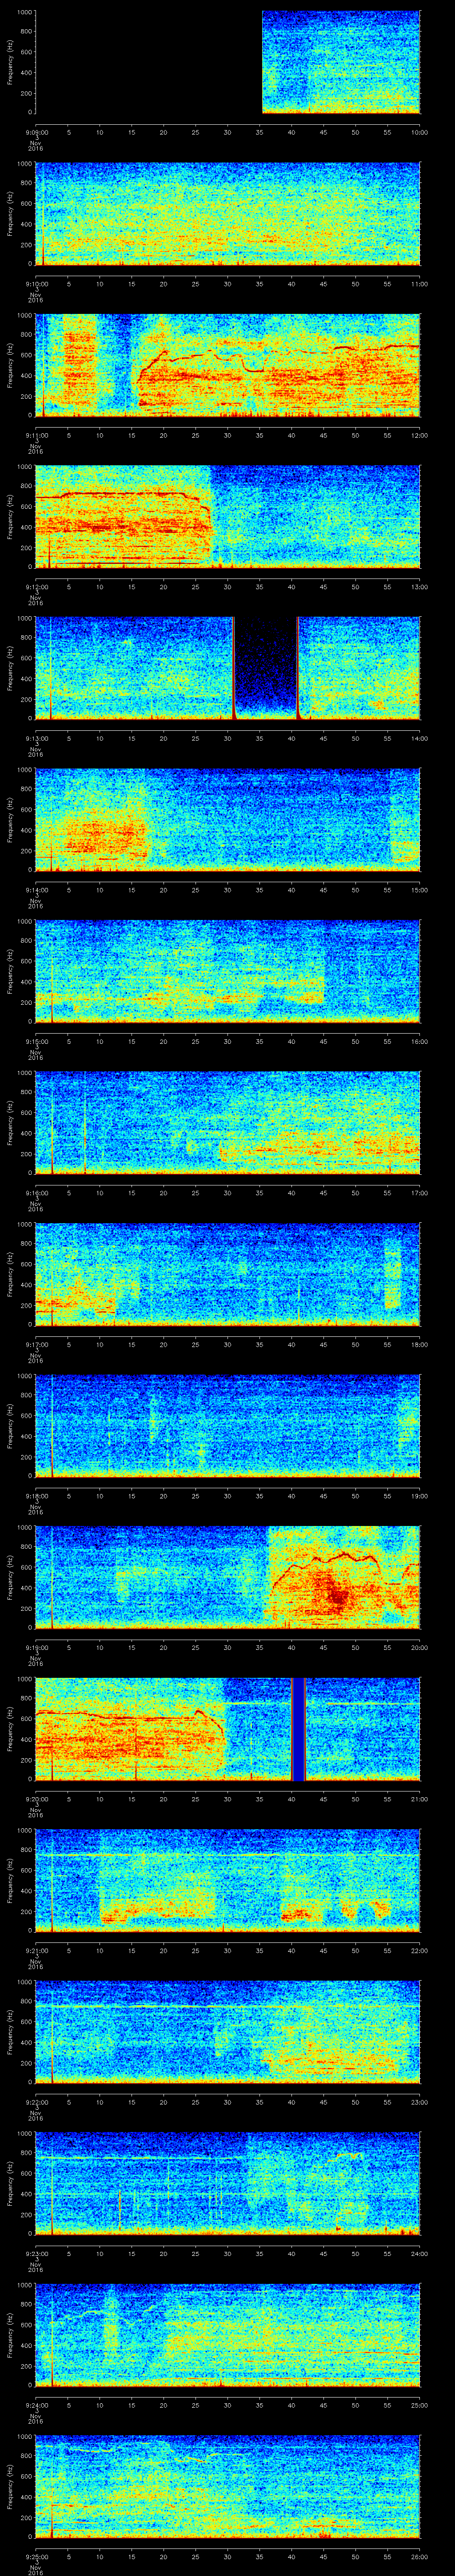
Task: Click Frequency (Hz) axis label of 9:24:00 panel
Action: coord(10,2334)
